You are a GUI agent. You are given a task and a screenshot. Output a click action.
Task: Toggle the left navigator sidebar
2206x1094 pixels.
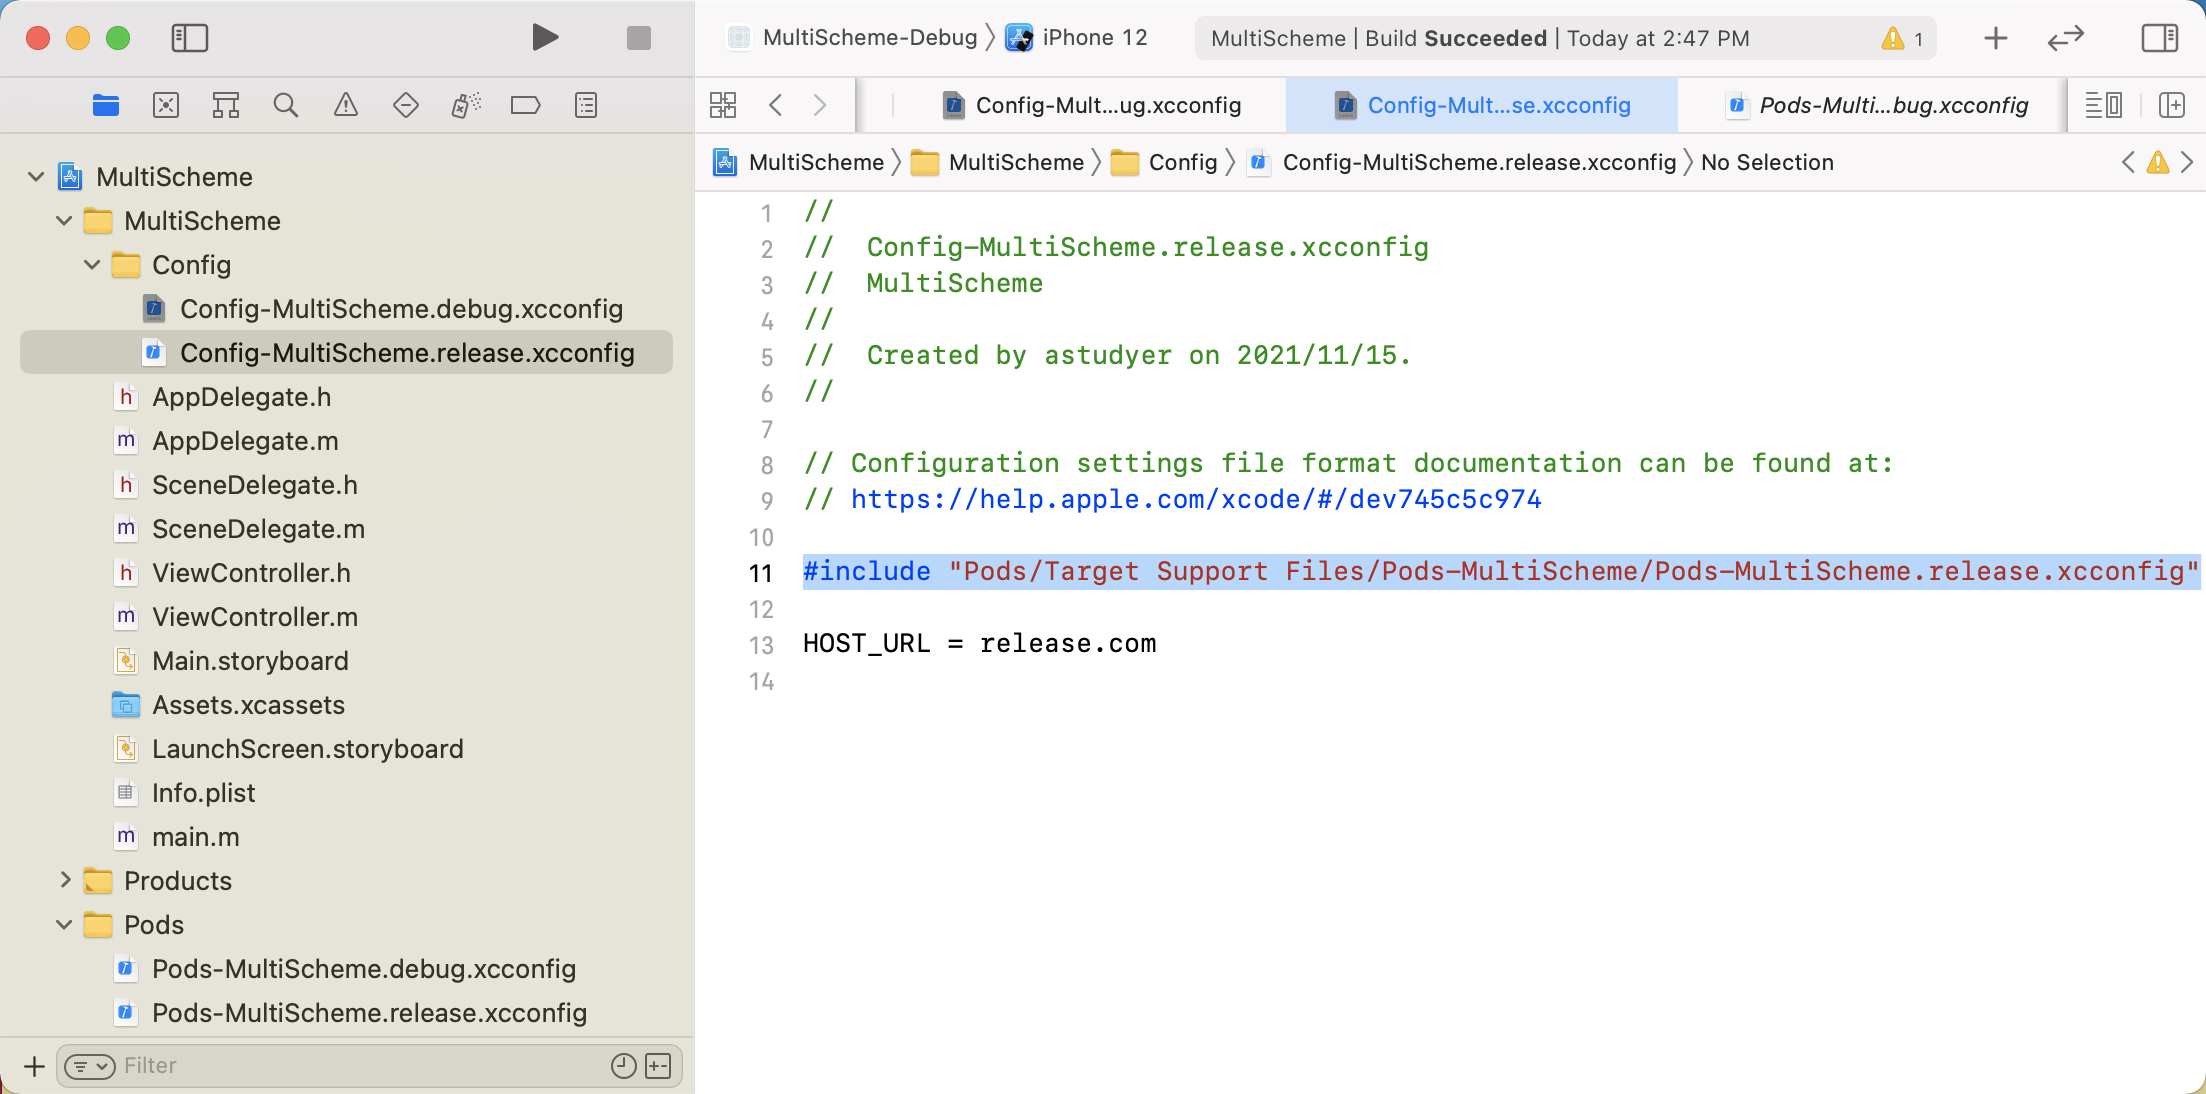[189, 38]
